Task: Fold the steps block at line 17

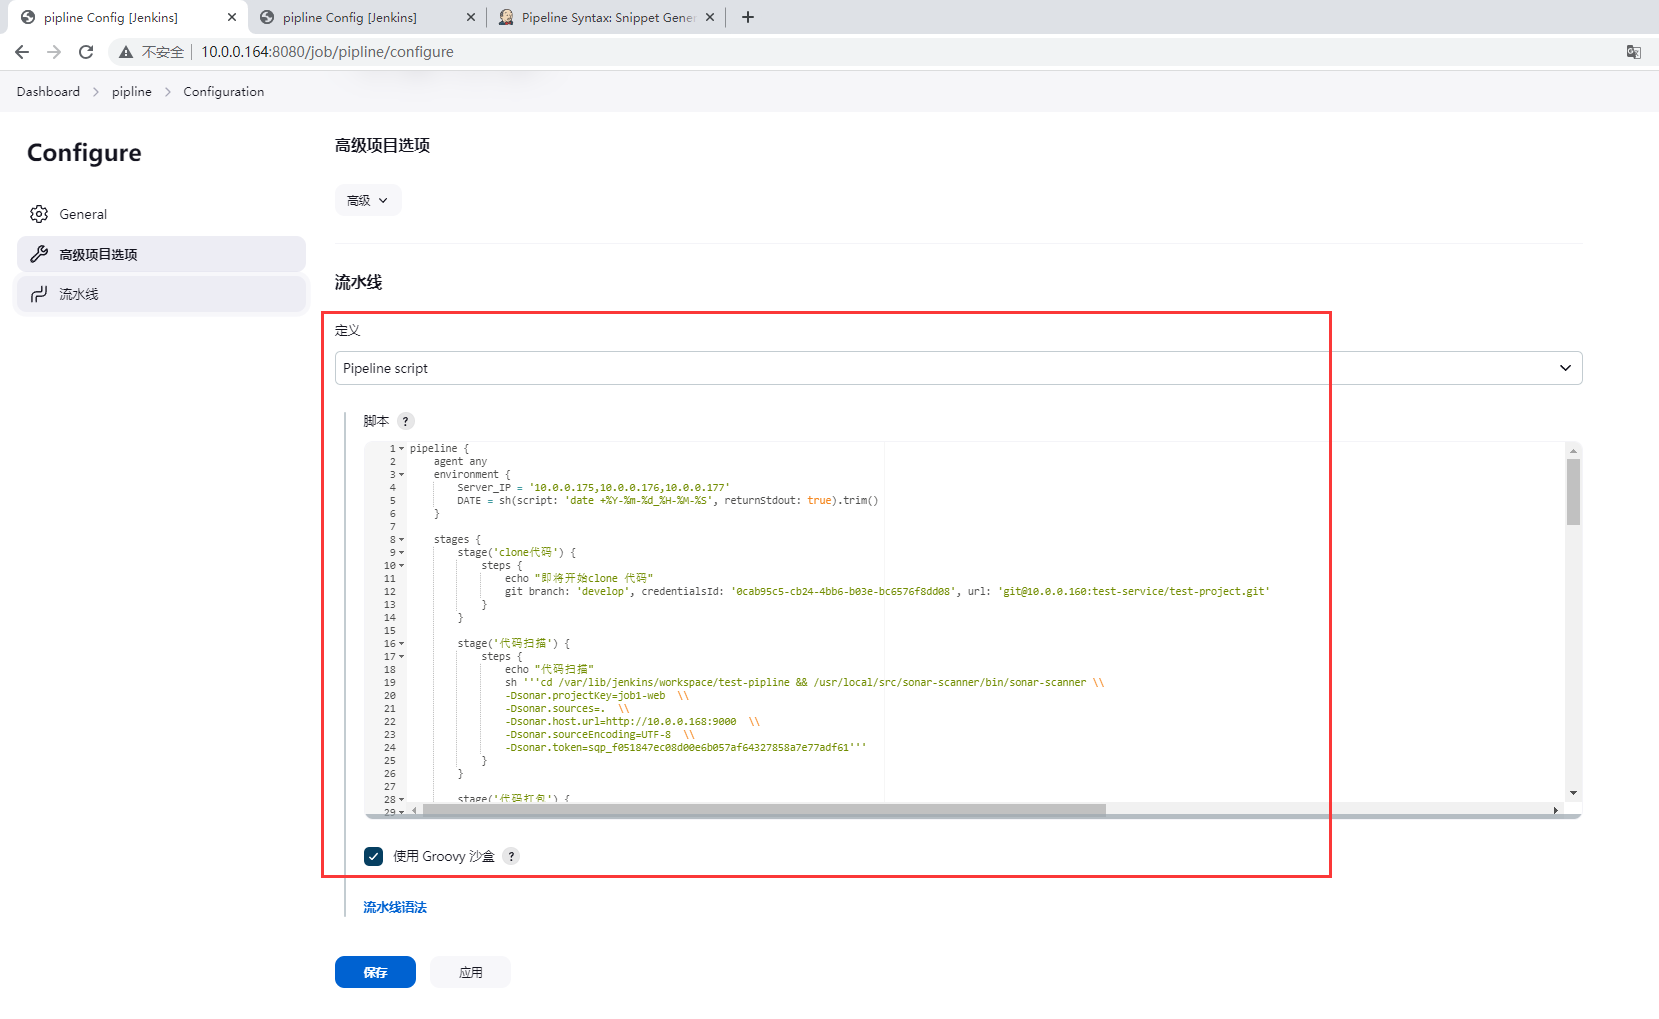Action: pos(402,657)
